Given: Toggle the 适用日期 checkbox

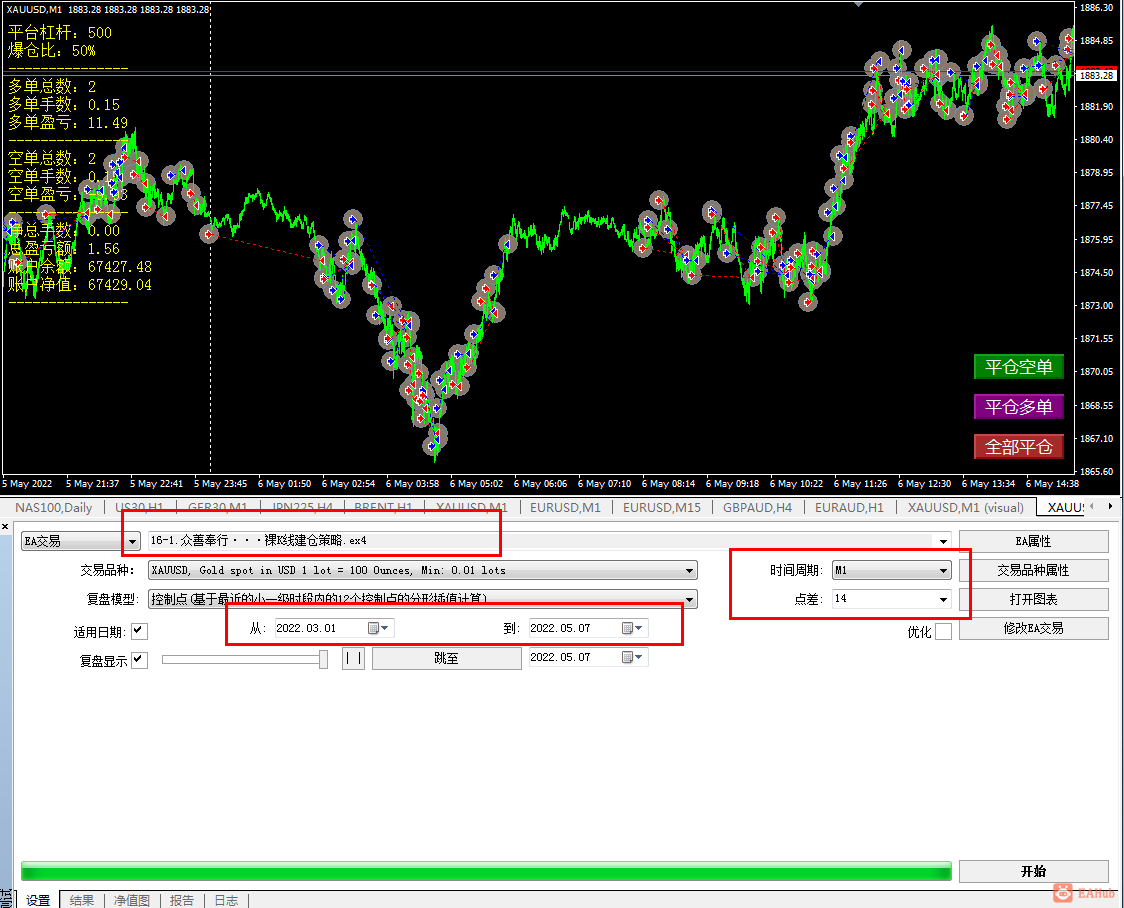Looking at the screenshot, I should [140, 631].
